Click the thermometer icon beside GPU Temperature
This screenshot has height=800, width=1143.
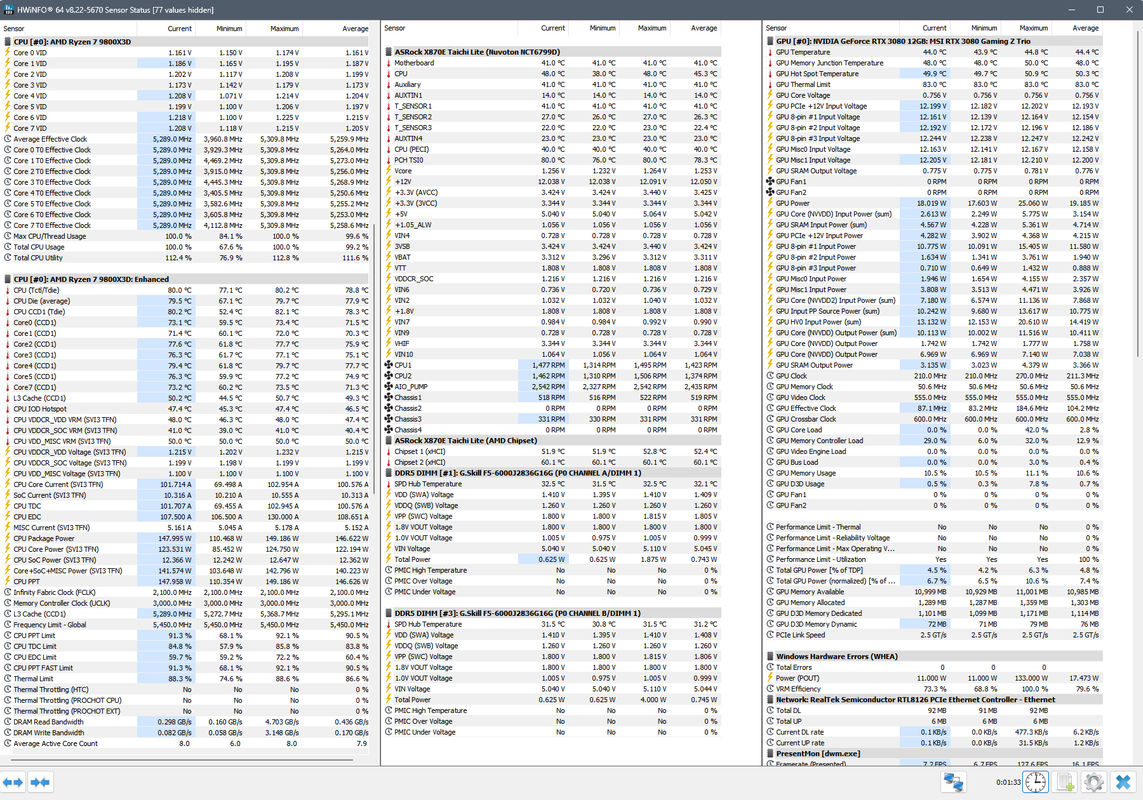click(771, 52)
